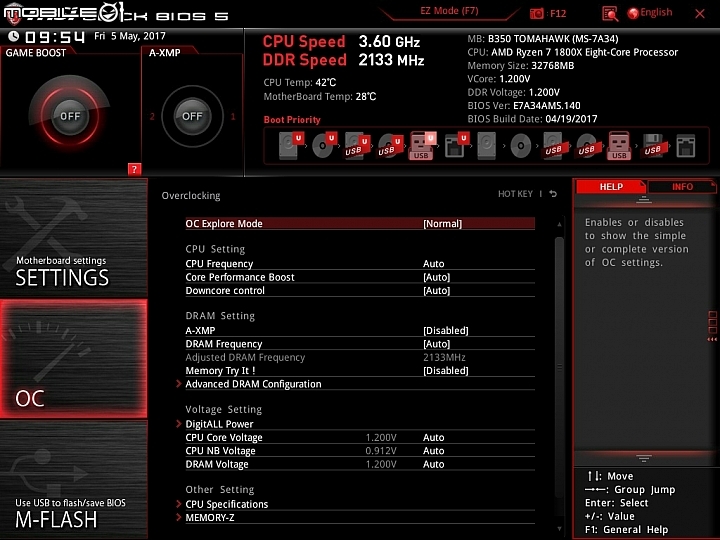Collapse help panel using top handle
The height and width of the screenshot is (540, 720).
(x=644, y=199)
